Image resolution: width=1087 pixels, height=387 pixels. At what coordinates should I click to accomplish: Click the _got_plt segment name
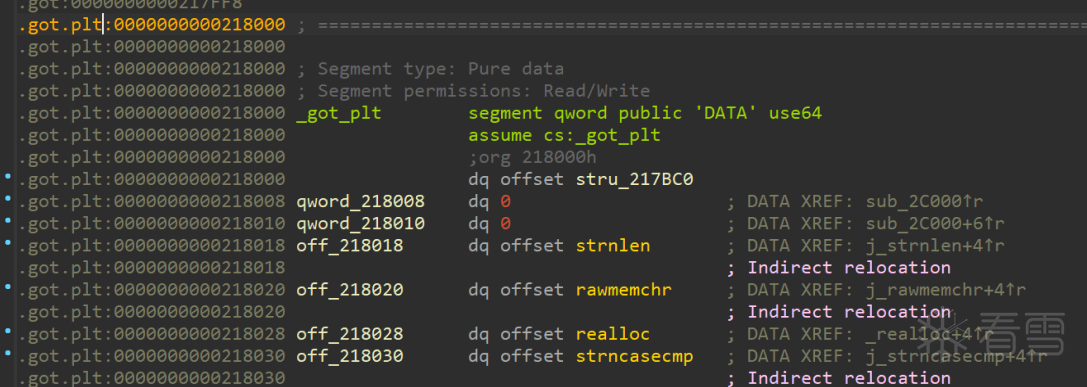tap(339, 113)
